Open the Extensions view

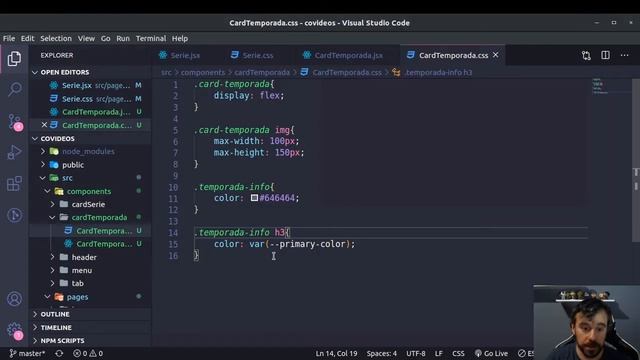(x=14, y=184)
